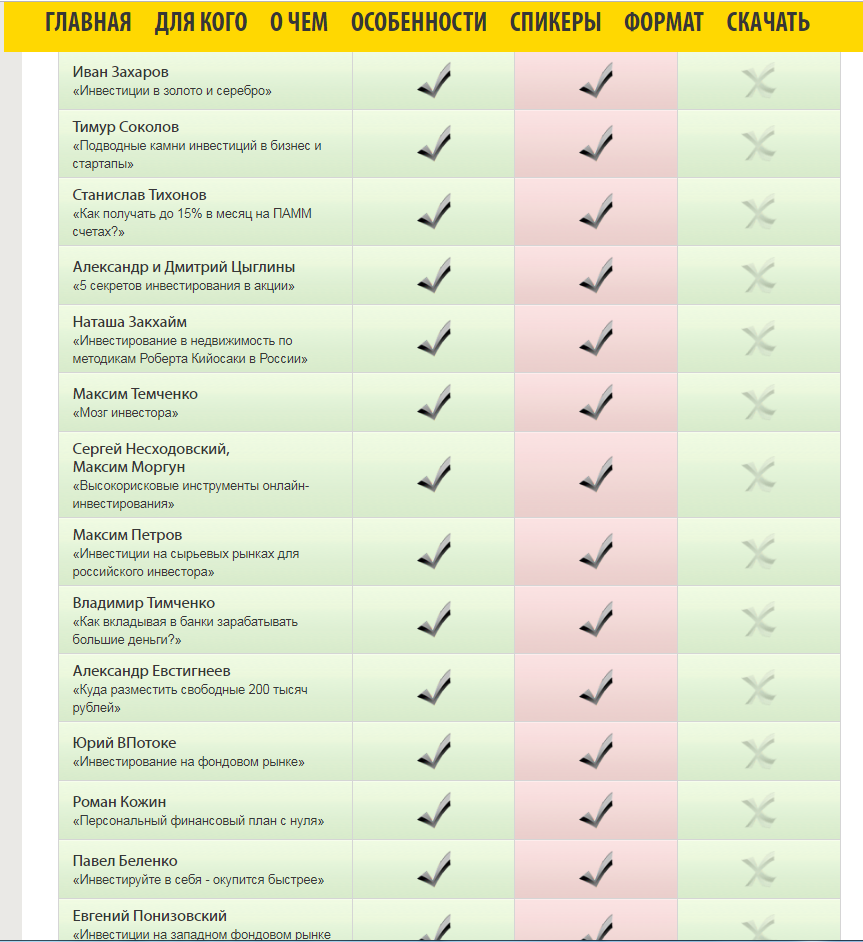This screenshot has width=863, height=942.
Task: Click first checkmark in Павел Беленко row
Action: (x=434, y=870)
